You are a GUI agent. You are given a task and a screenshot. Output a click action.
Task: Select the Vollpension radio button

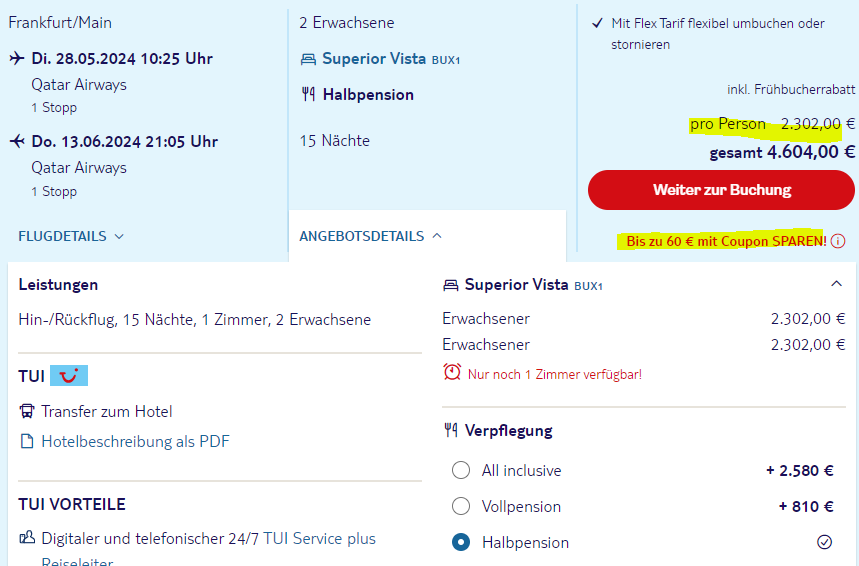pyautogui.click(x=461, y=506)
